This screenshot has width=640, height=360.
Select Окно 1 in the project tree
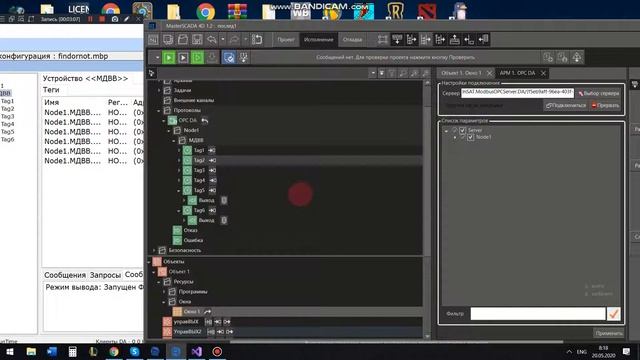(192, 311)
